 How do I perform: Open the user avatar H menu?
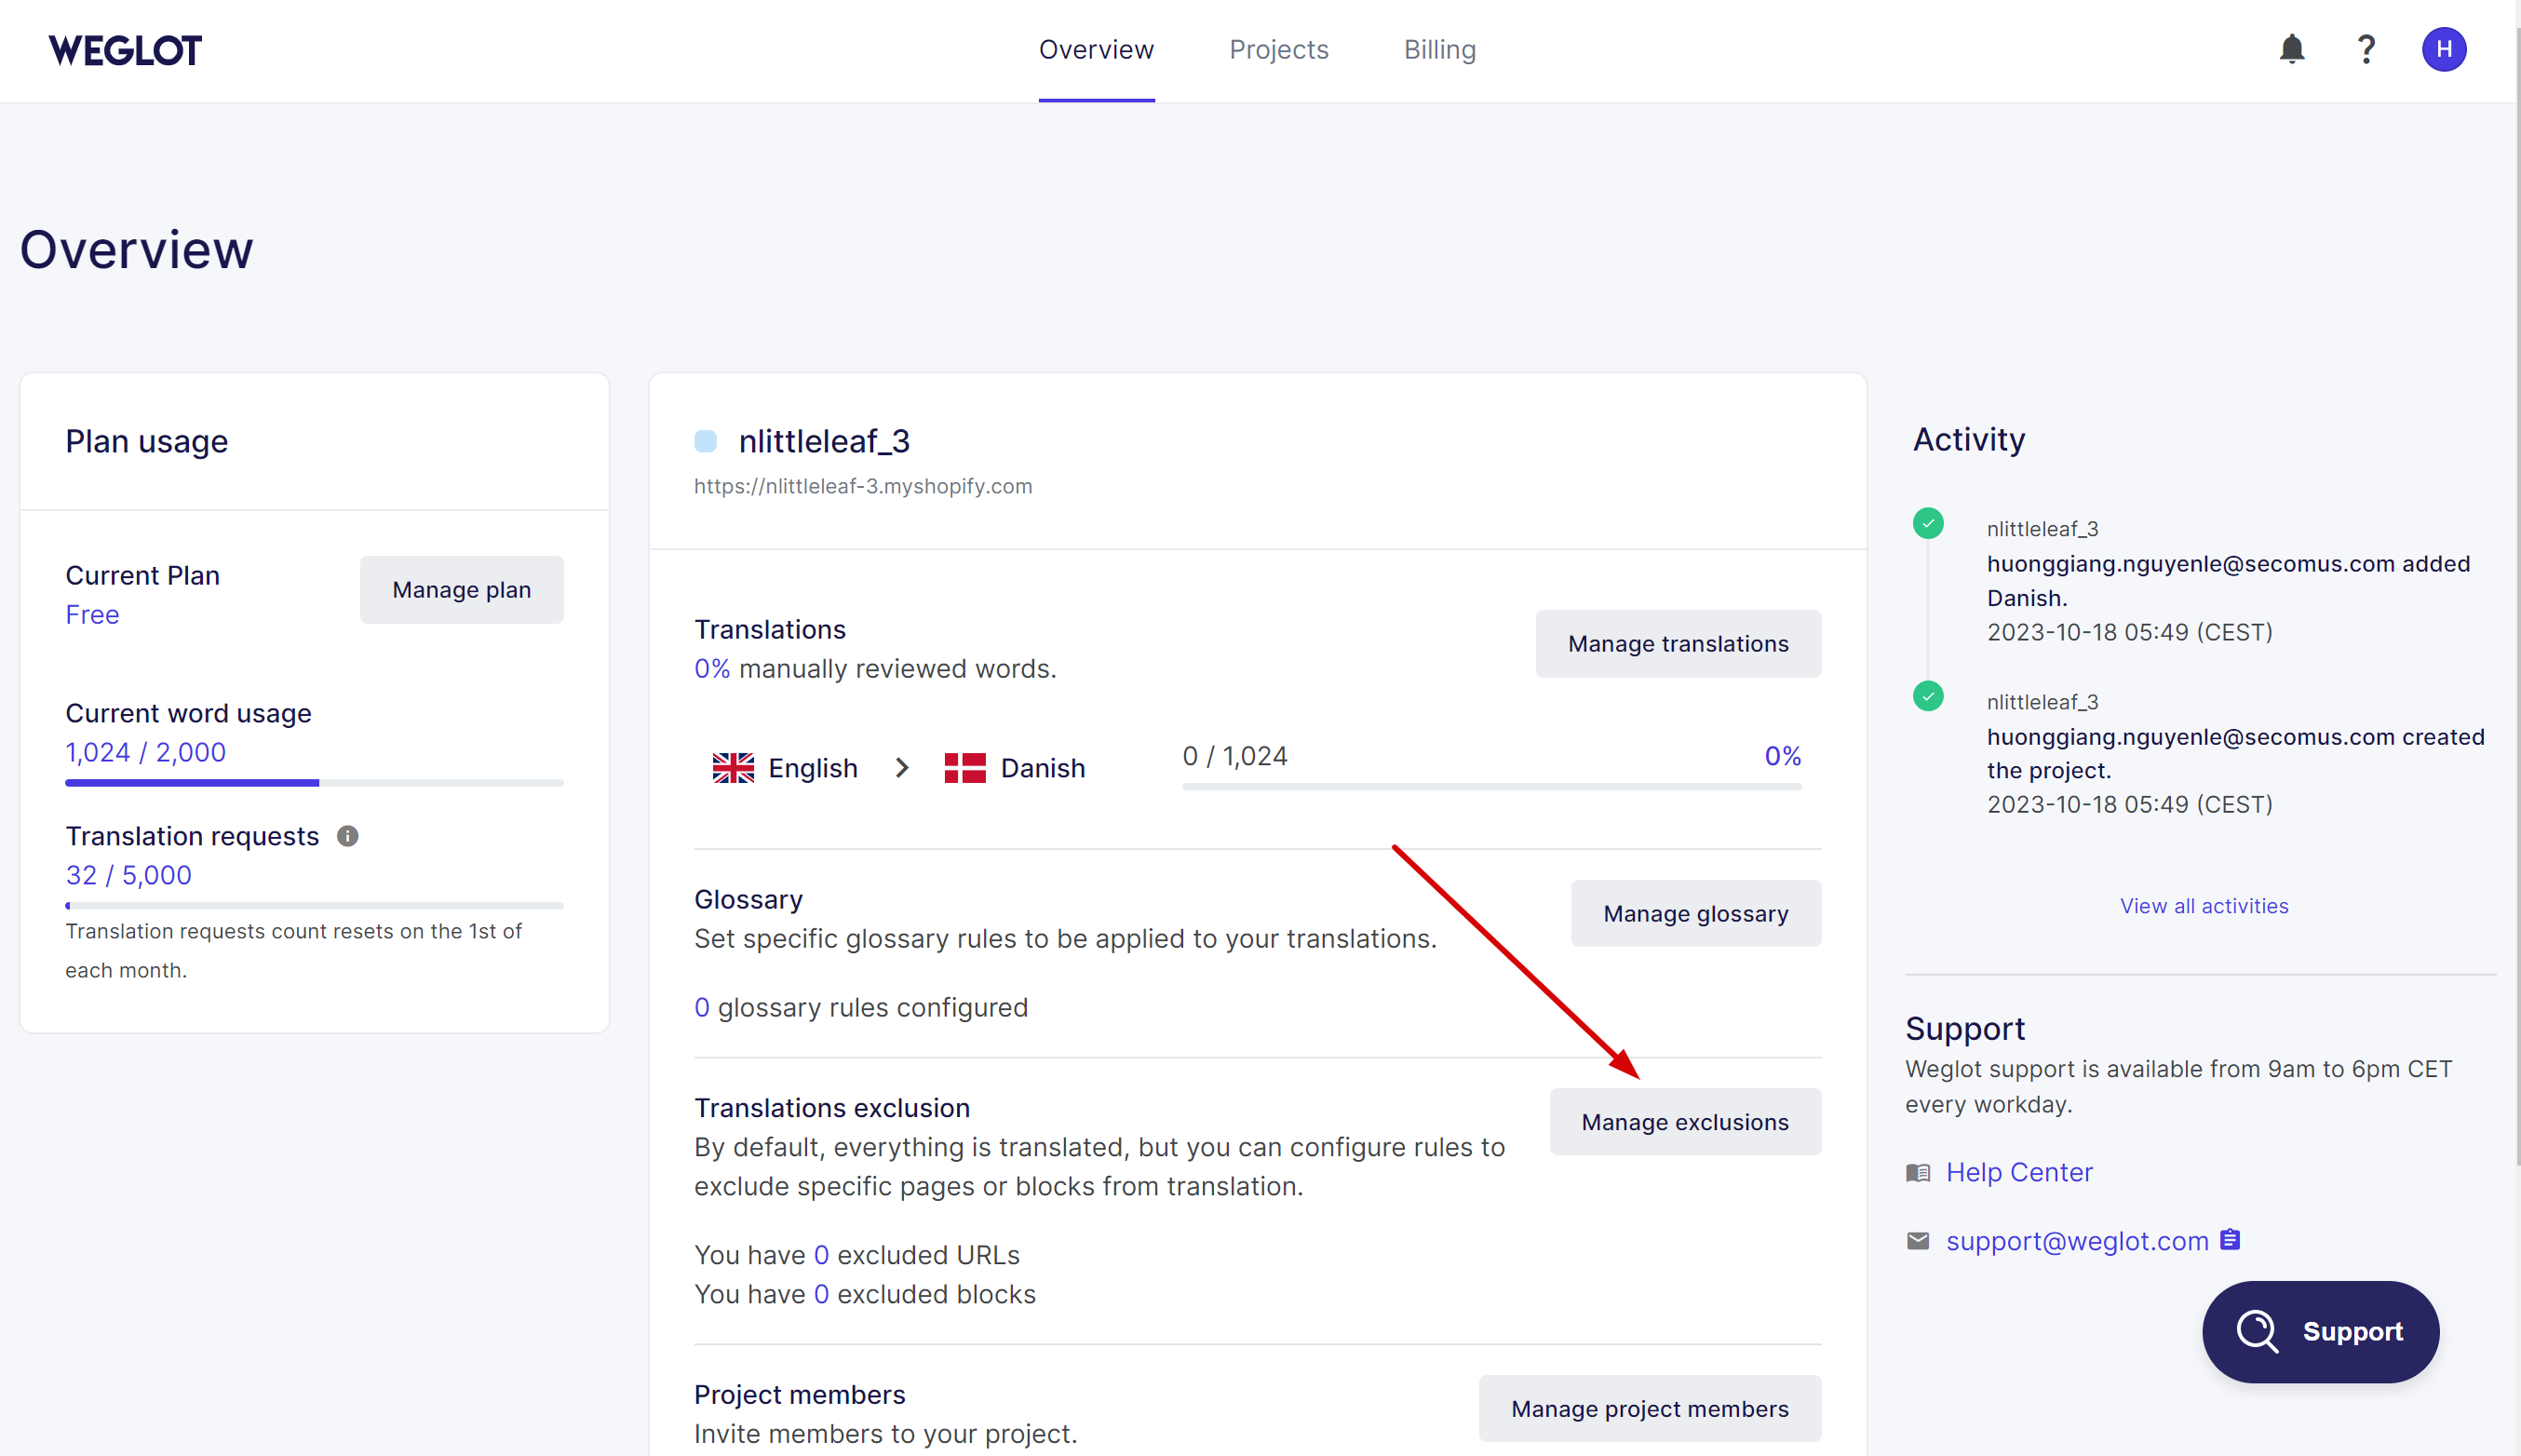(2443, 49)
